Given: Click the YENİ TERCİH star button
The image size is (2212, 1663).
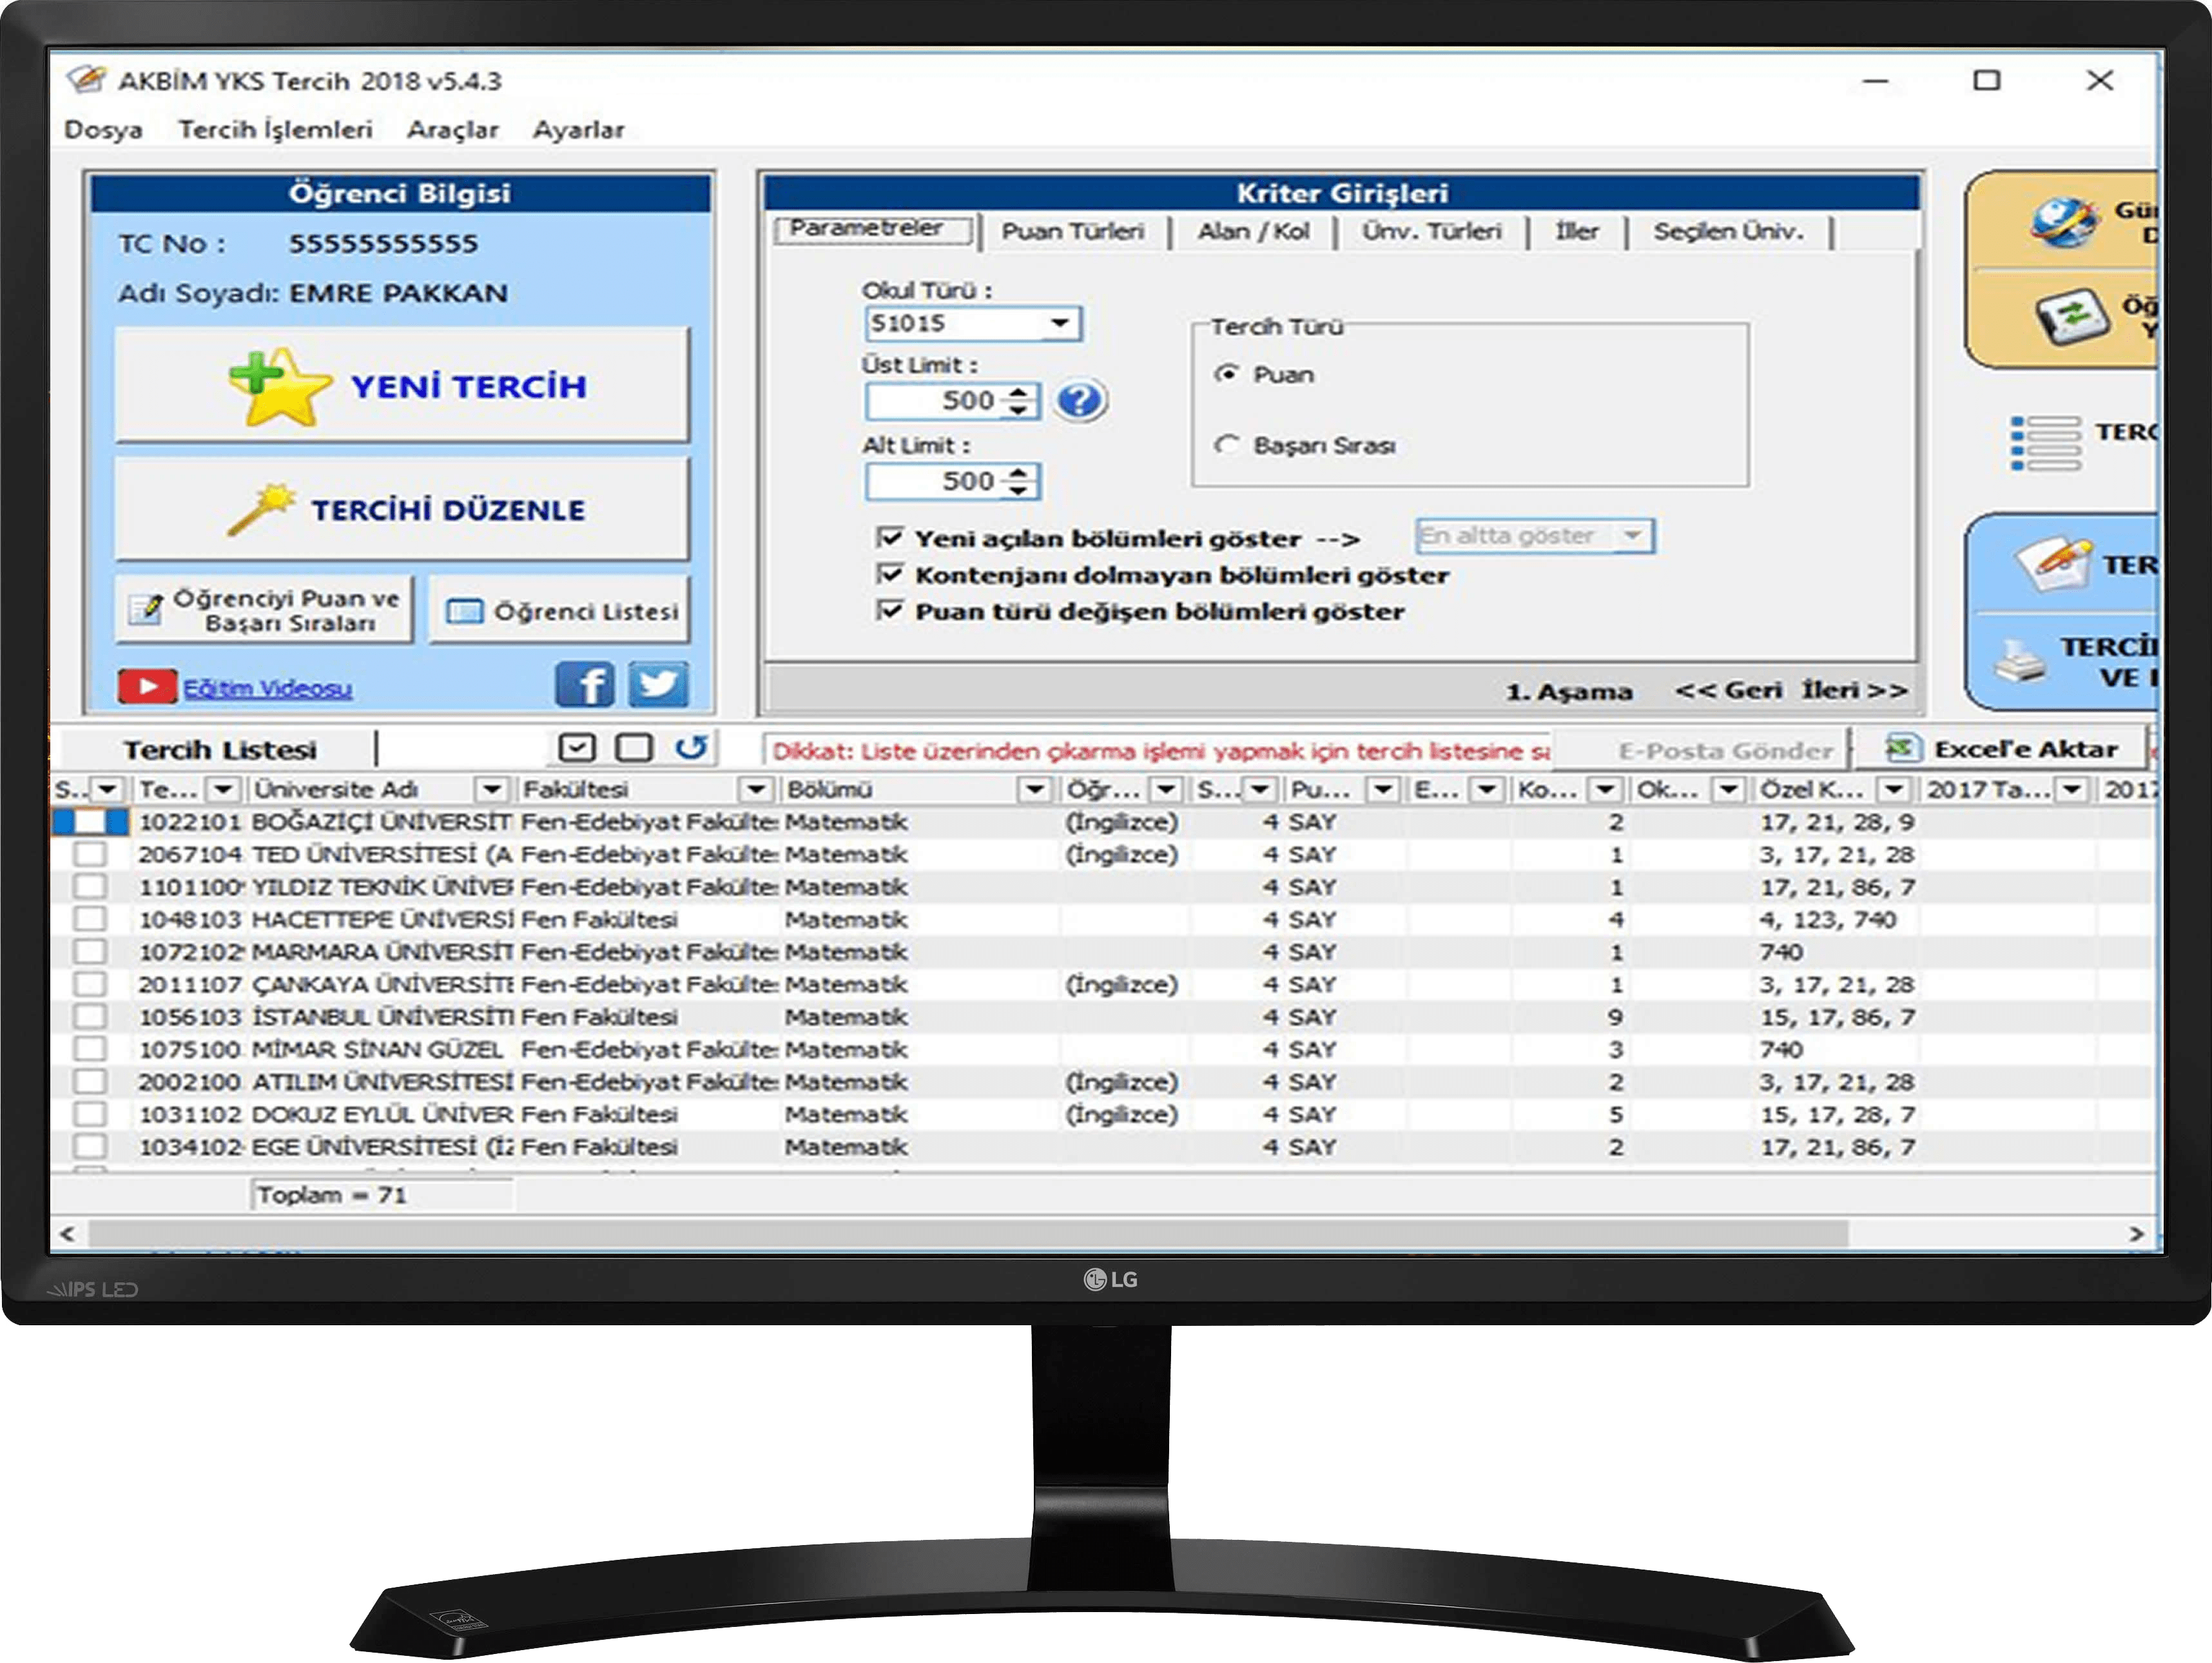Looking at the screenshot, I should pyautogui.click(x=402, y=385).
